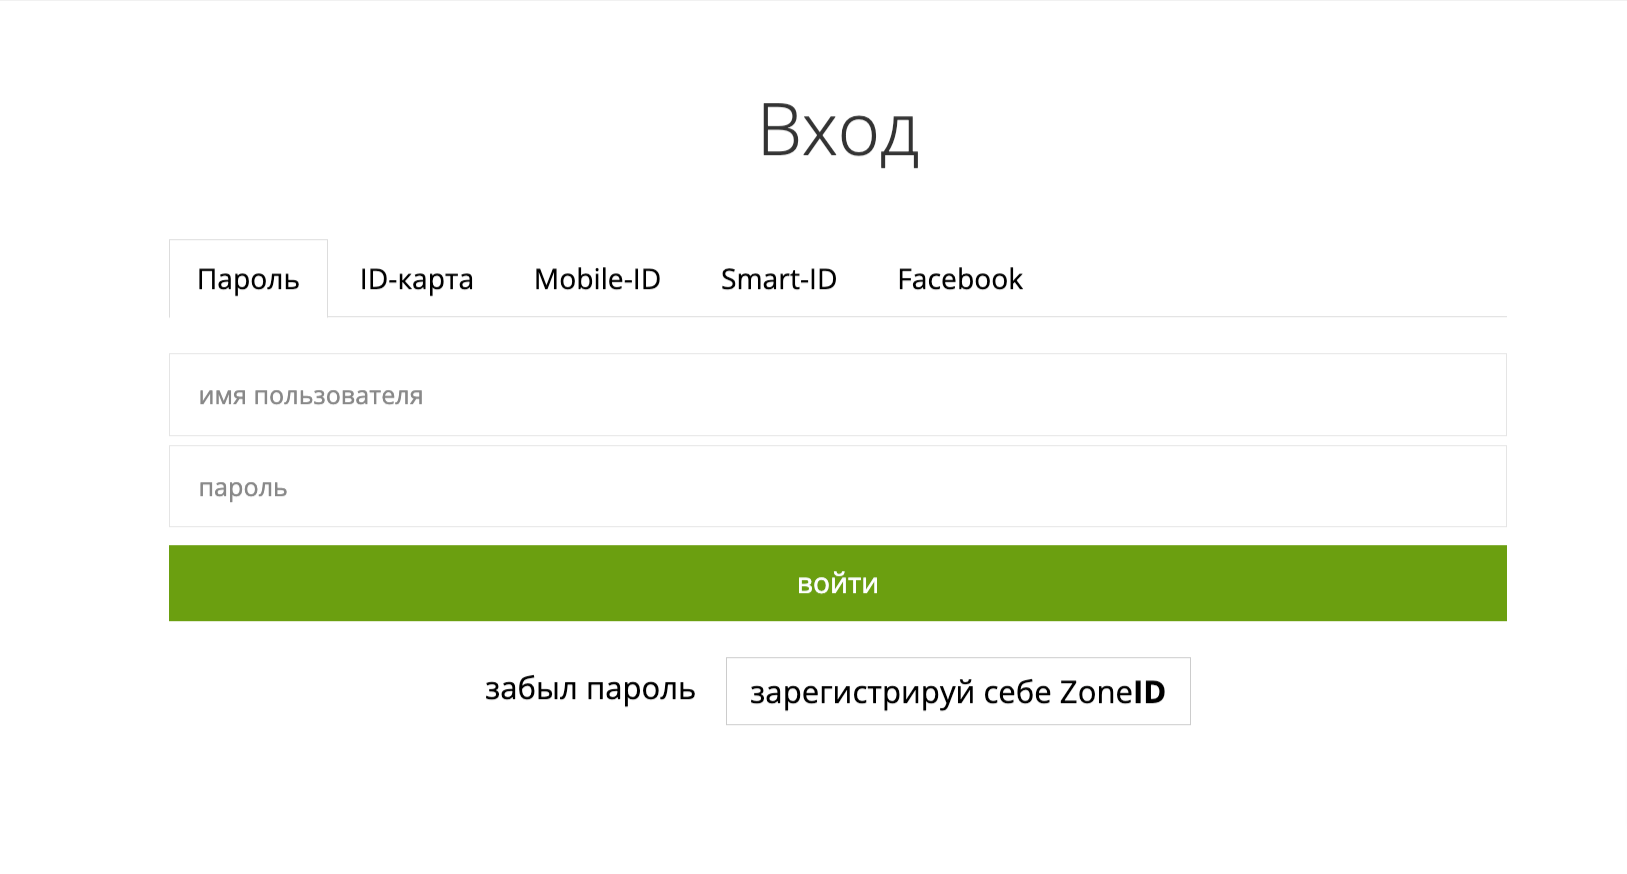Start password recovery via забыл пароль
Viewport: 1627px width, 874px height.
coord(590,689)
